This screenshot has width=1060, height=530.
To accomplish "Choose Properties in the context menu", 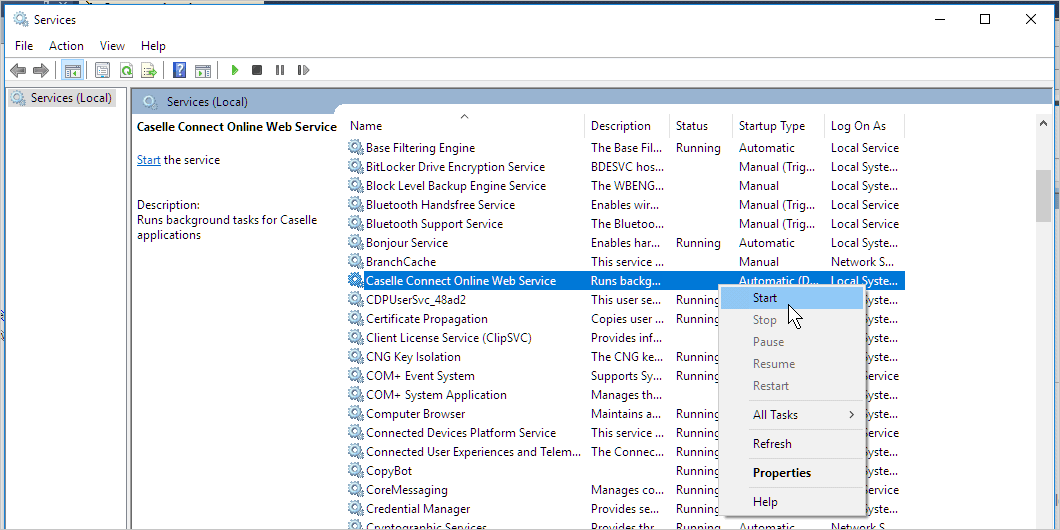I will (x=792, y=473).
